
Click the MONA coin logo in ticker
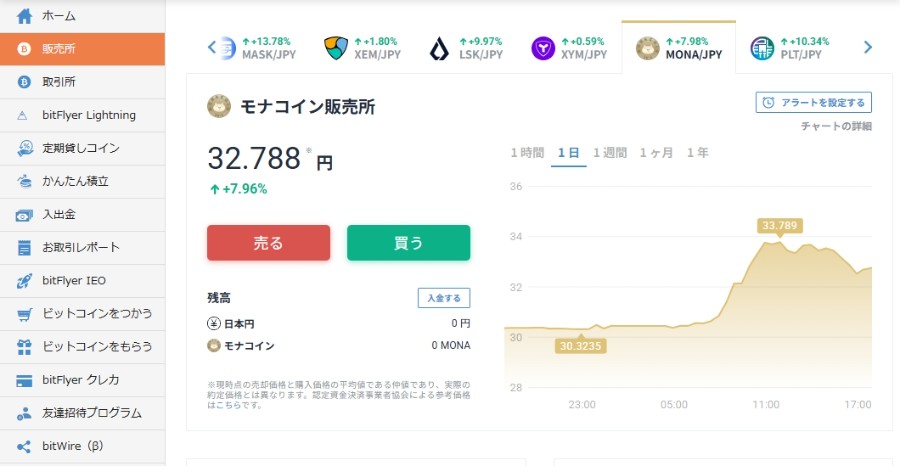(x=647, y=48)
